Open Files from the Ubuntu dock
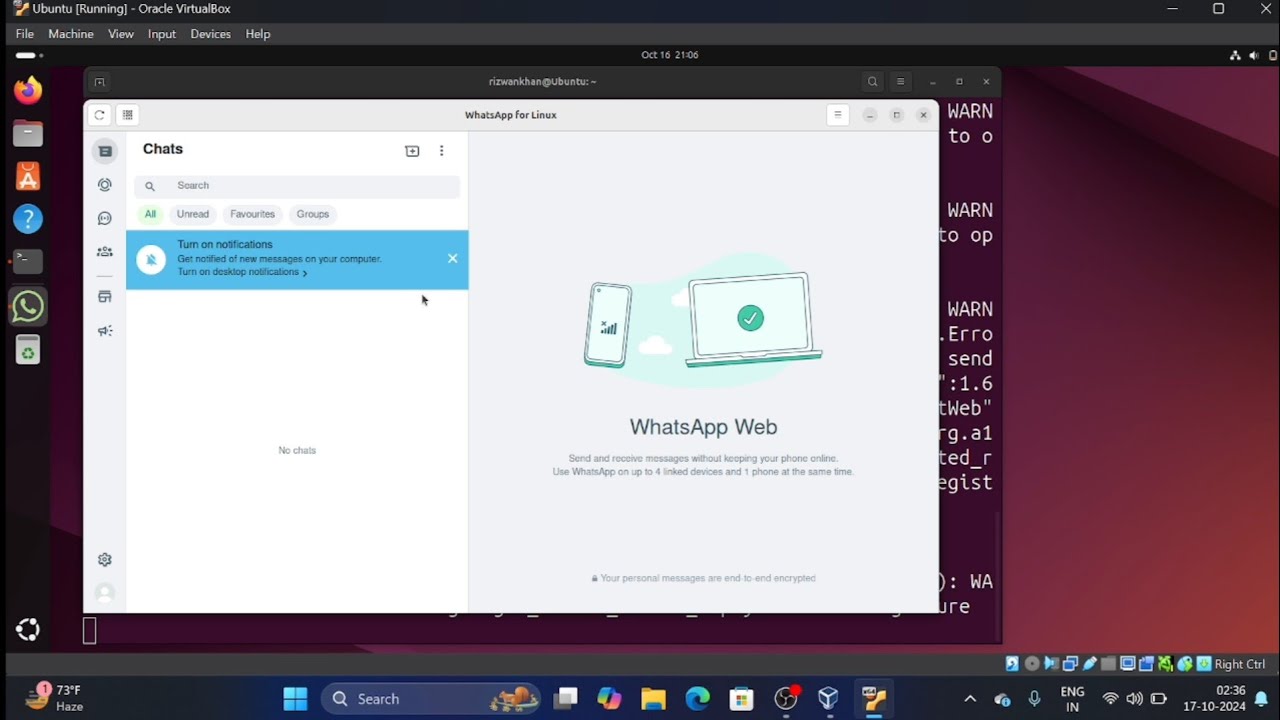Image resolution: width=1280 pixels, height=720 pixels. (28, 133)
